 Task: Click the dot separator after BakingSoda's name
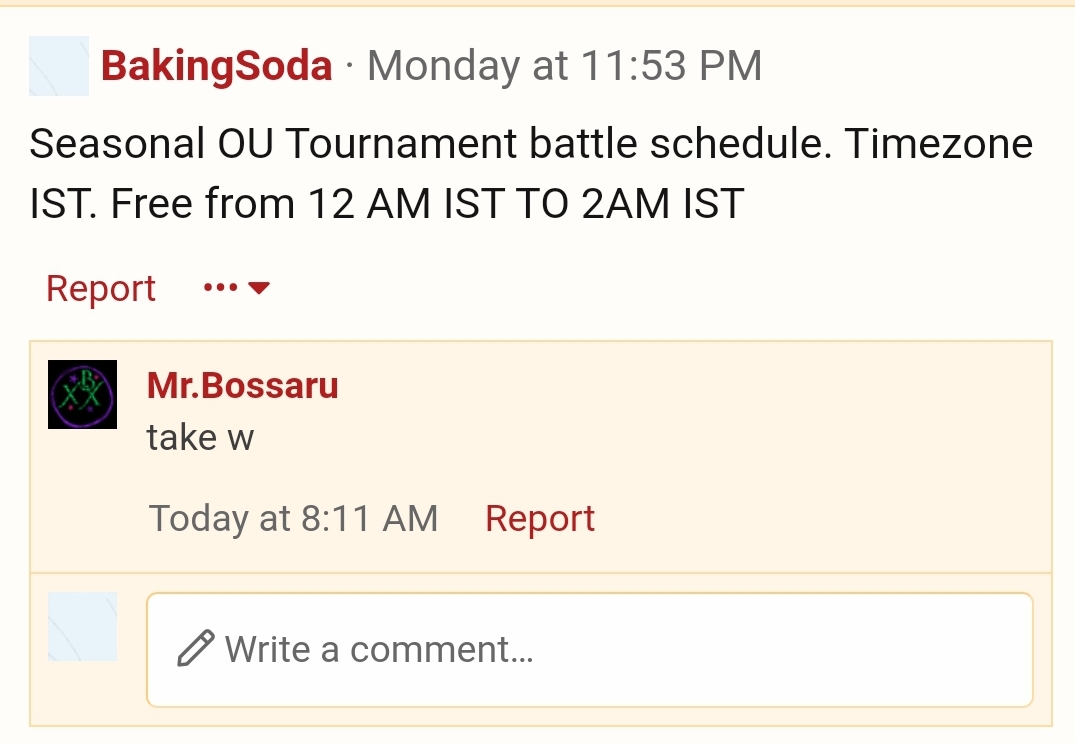350,66
